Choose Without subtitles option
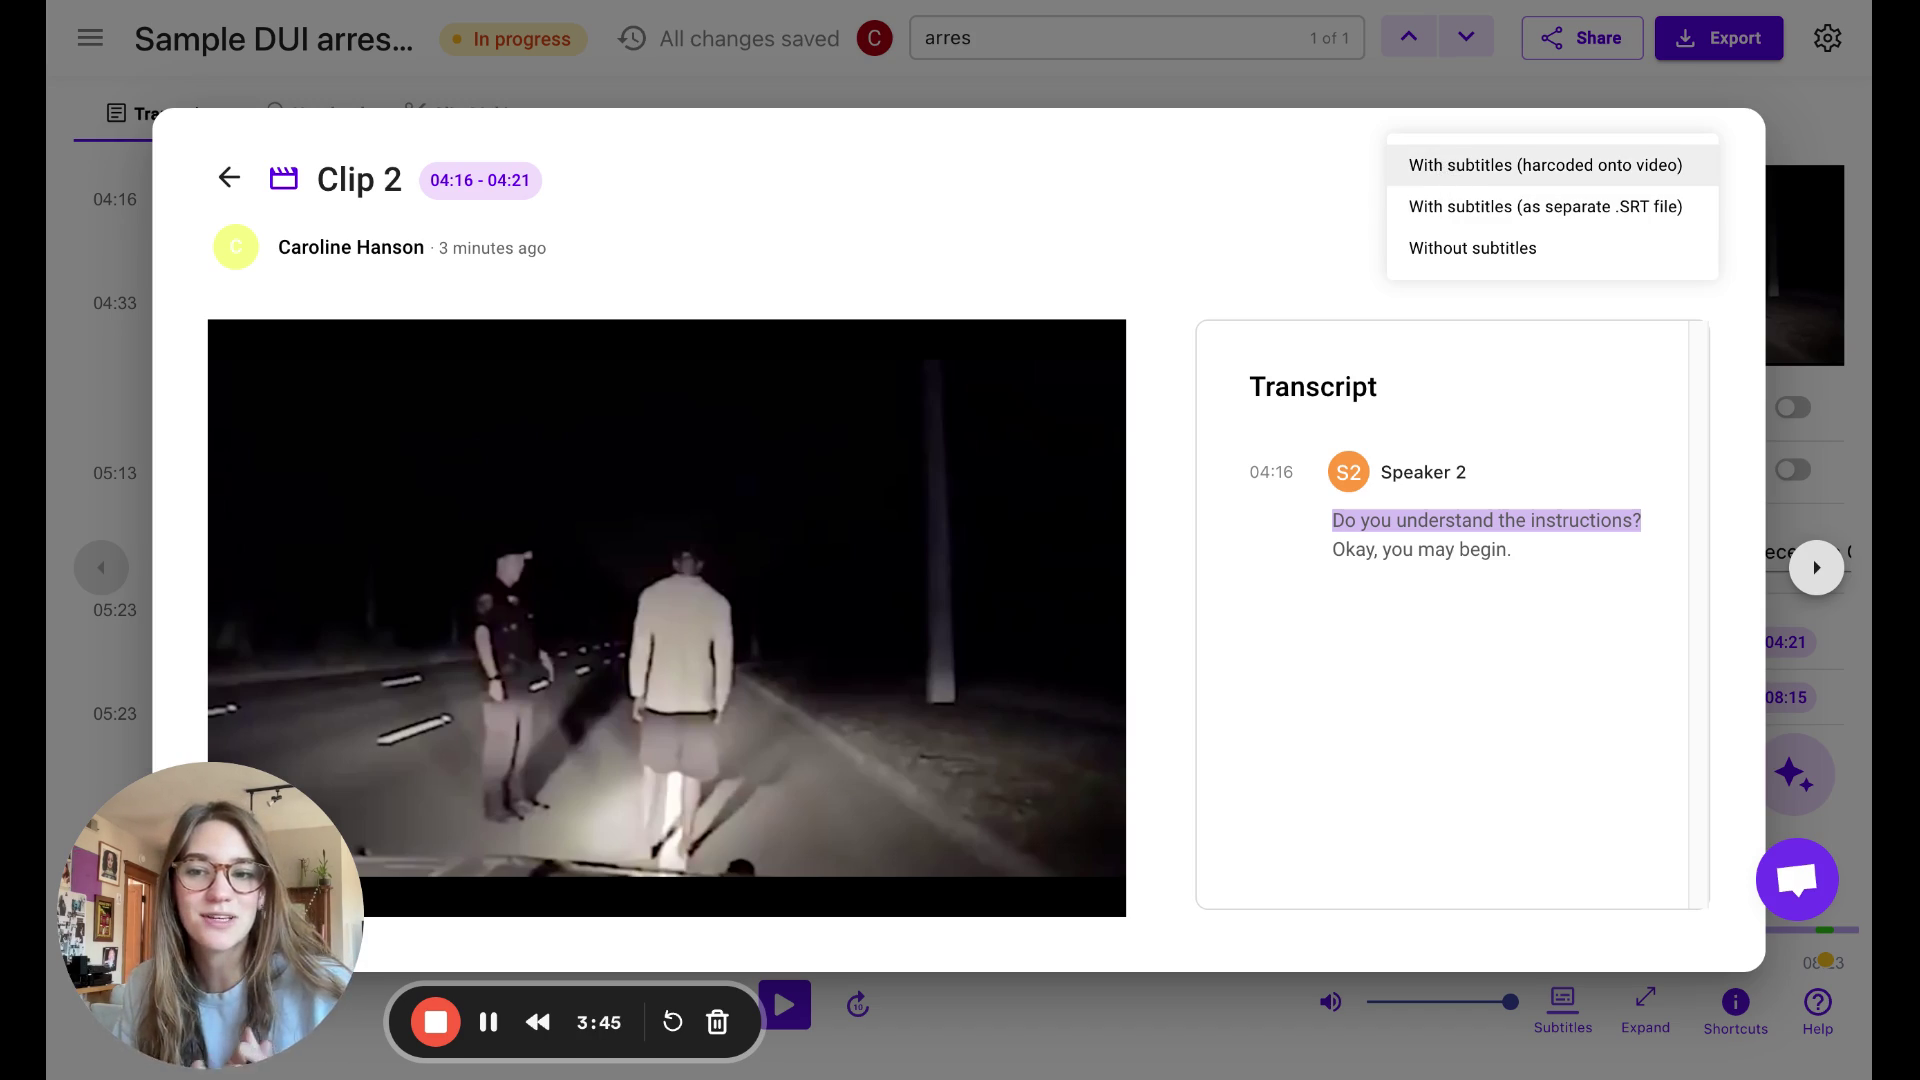The height and width of the screenshot is (1080, 1920). point(1472,248)
